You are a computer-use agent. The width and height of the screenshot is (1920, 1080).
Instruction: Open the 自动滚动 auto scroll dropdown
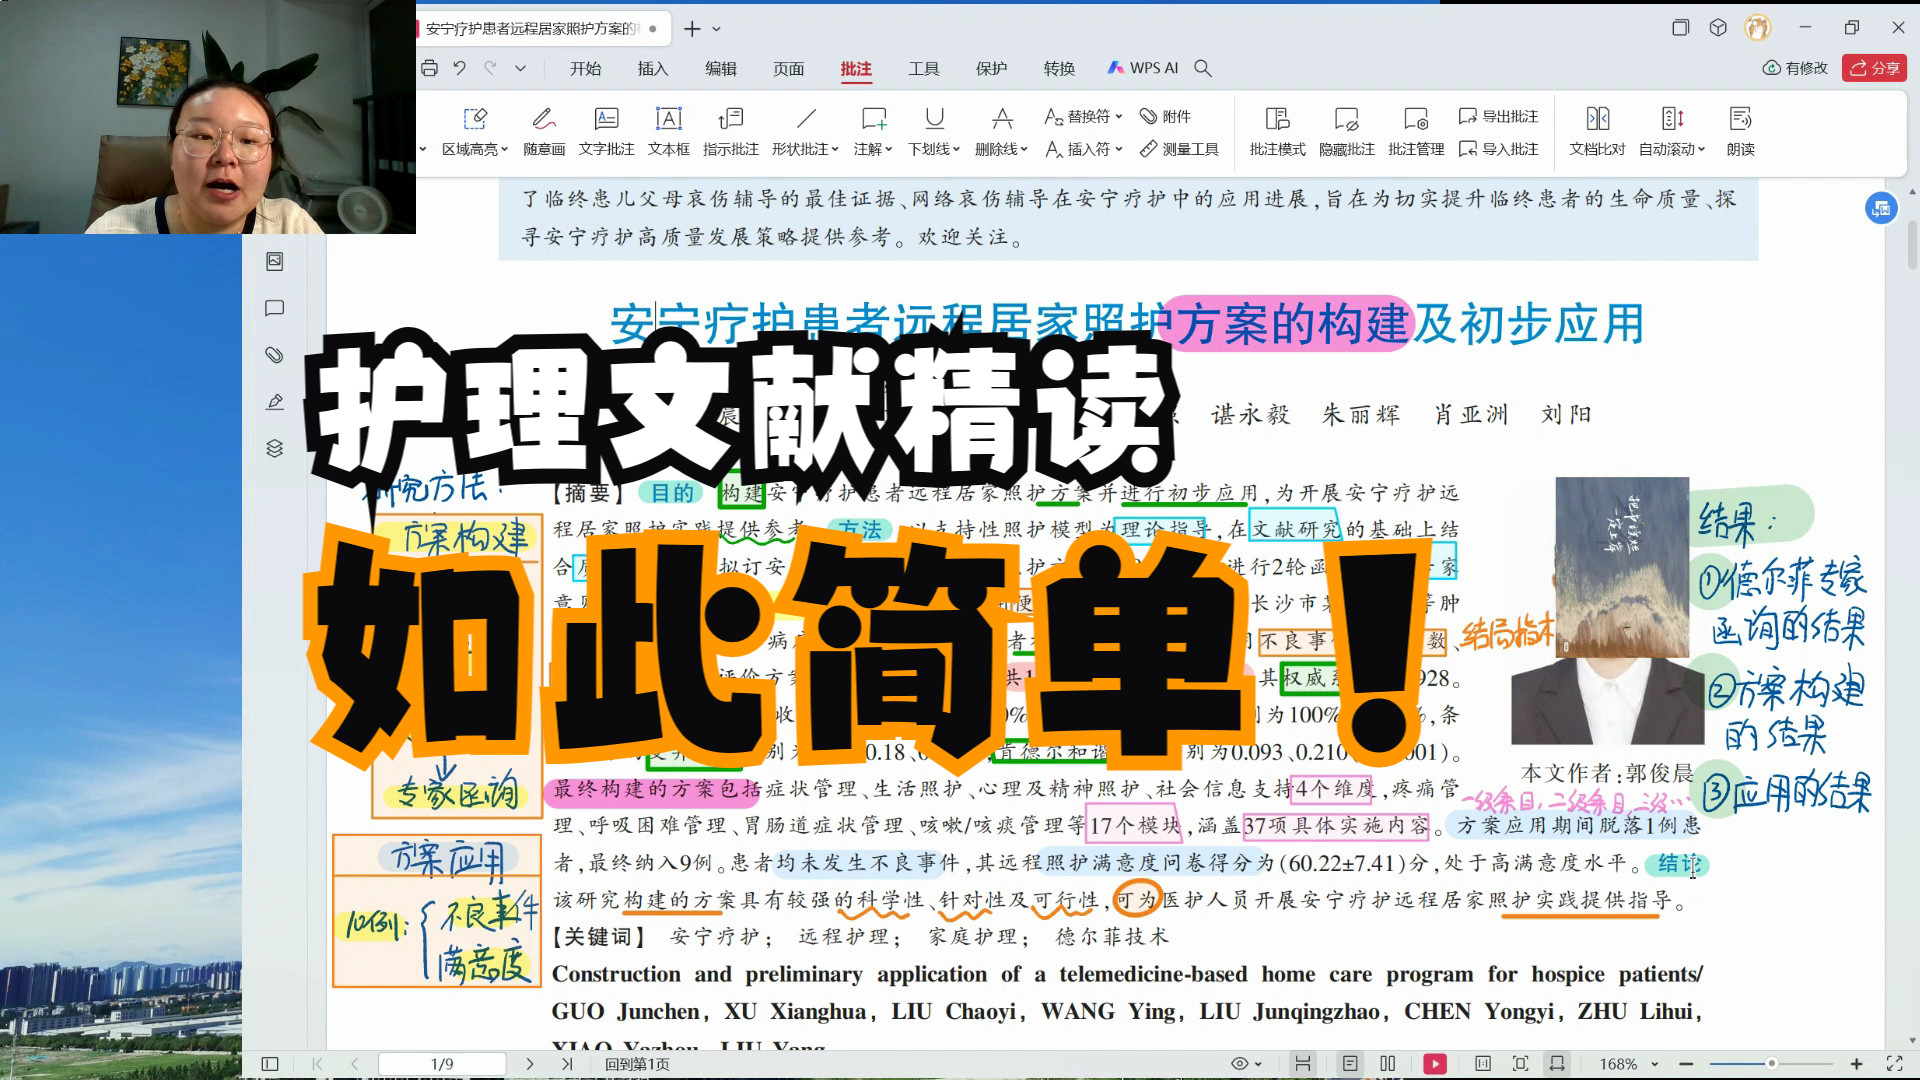(x=1672, y=132)
